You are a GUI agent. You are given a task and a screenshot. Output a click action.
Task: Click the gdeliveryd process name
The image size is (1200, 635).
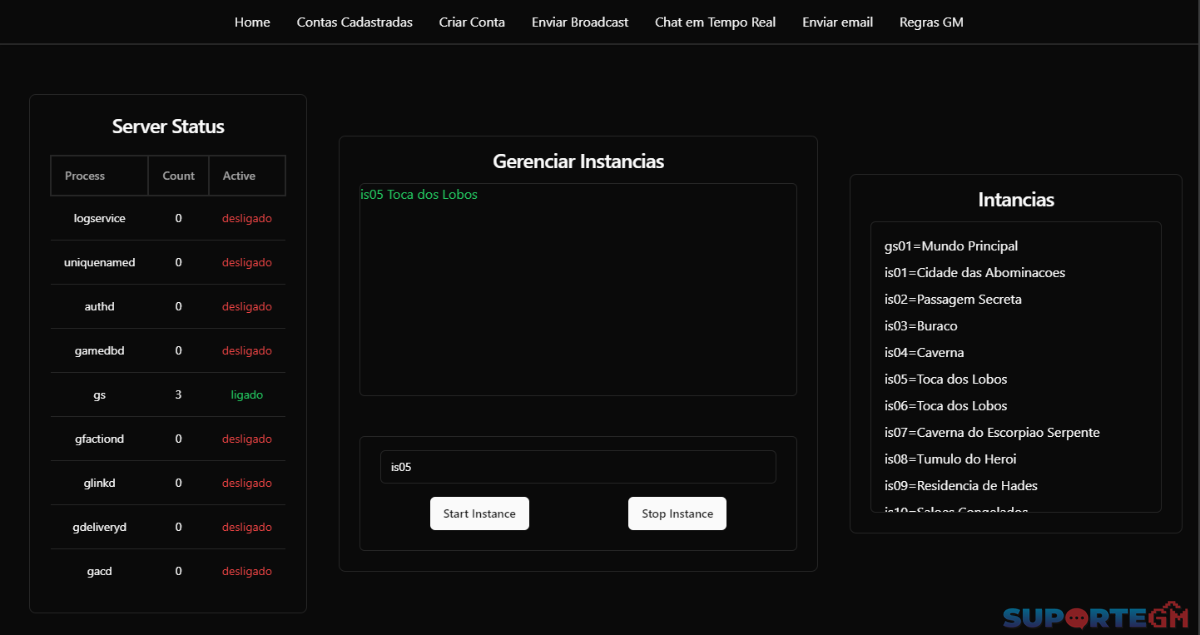pos(100,527)
